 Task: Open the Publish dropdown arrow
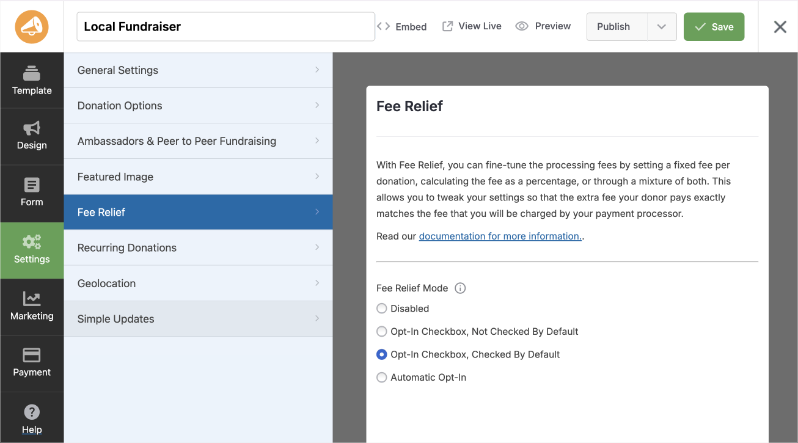click(x=662, y=26)
